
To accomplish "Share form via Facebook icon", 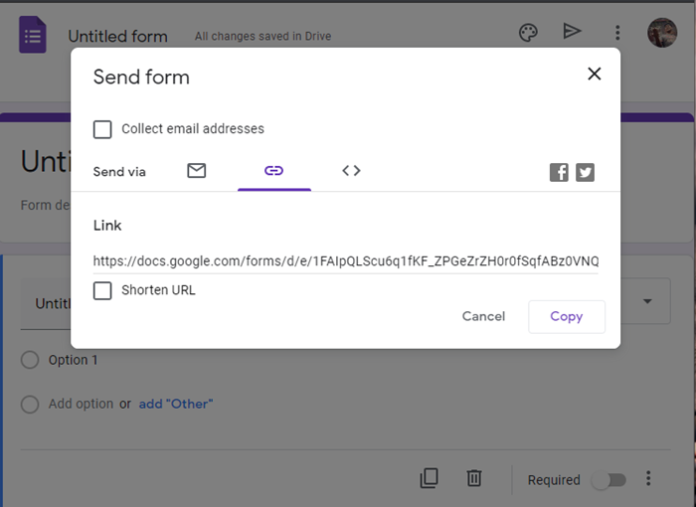I will [x=559, y=172].
